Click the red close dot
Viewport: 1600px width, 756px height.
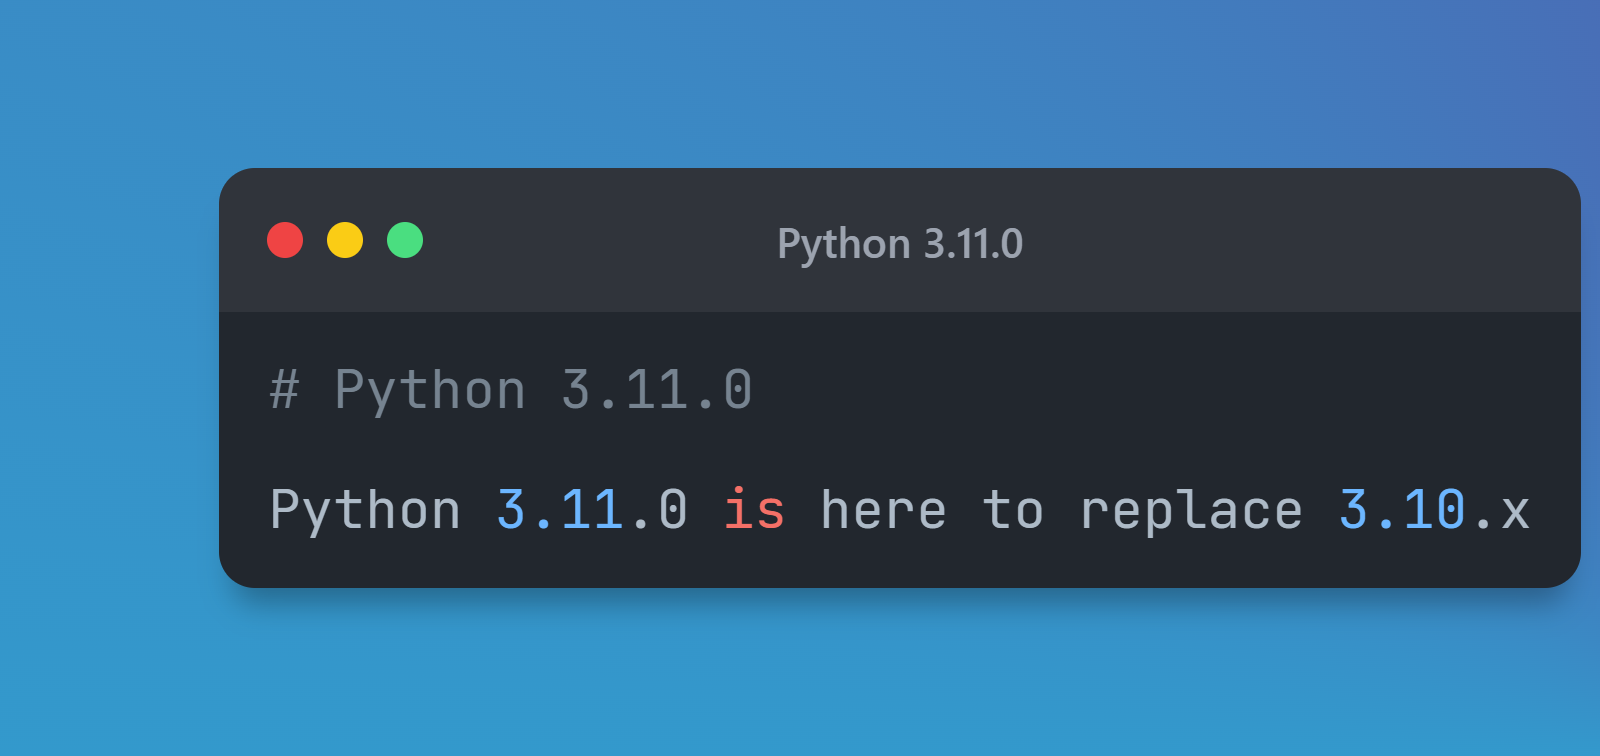pyautogui.click(x=285, y=241)
